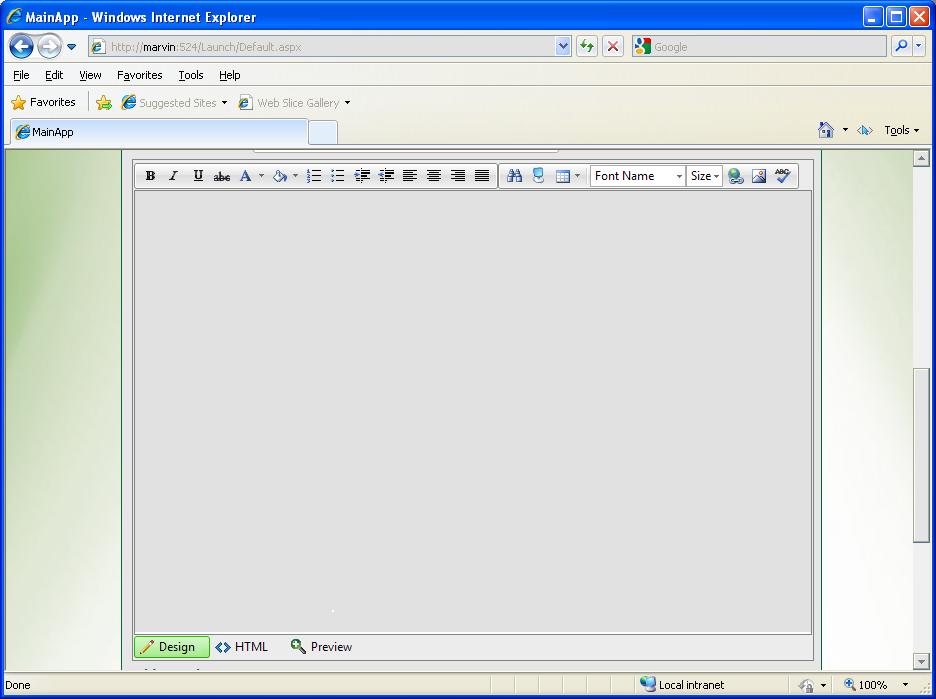
Task: Open the font Size dropdown
Action: coord(704,175)
